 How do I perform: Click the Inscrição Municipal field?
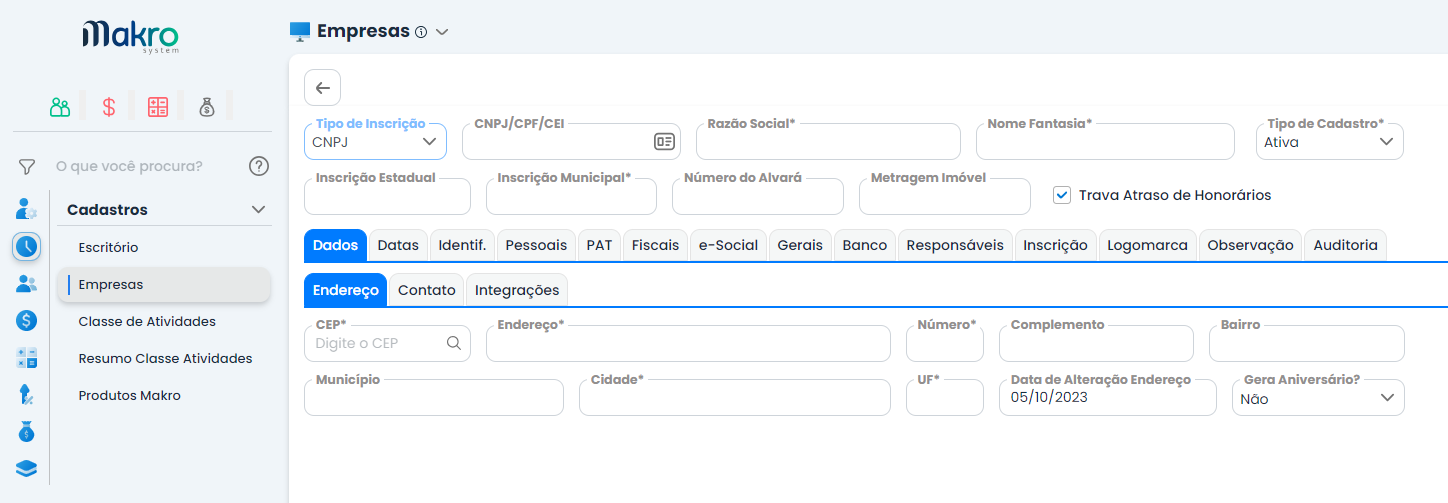click(571, 196)
